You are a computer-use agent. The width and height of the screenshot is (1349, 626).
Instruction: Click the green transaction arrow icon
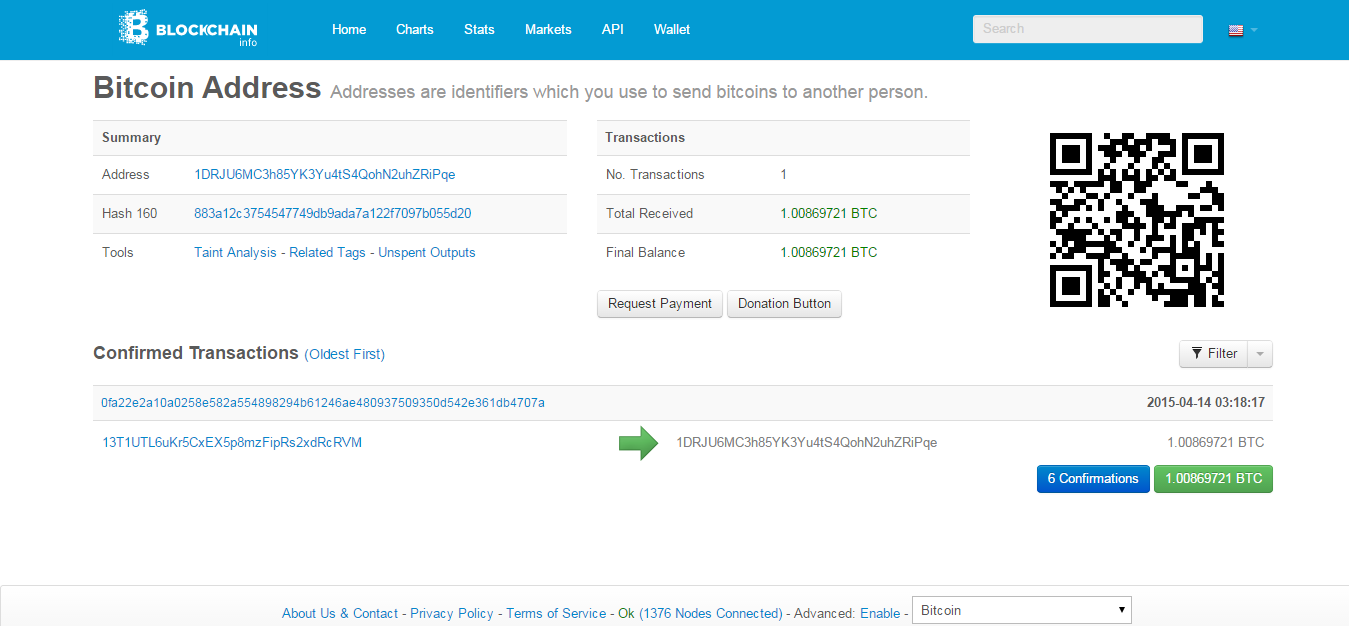point(638,442)
